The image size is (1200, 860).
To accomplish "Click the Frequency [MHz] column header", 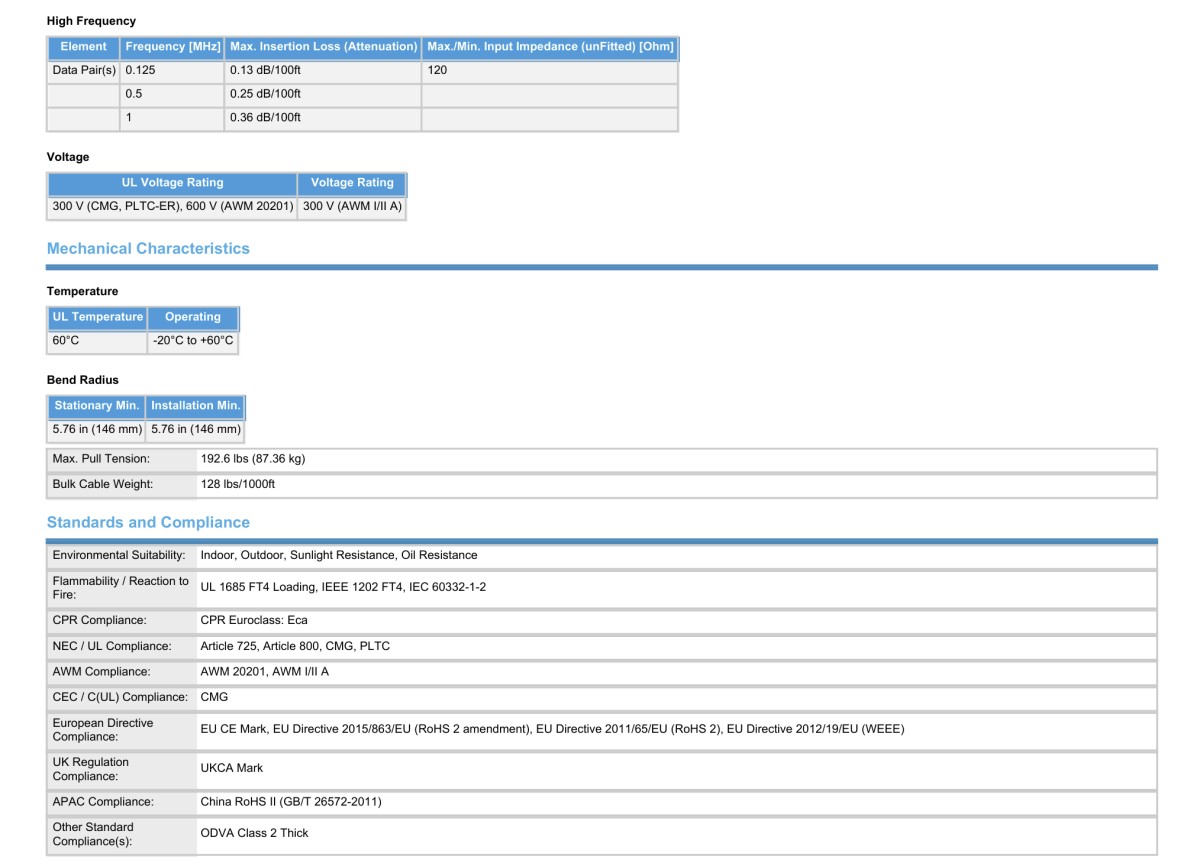I will [x=172, y=47].
